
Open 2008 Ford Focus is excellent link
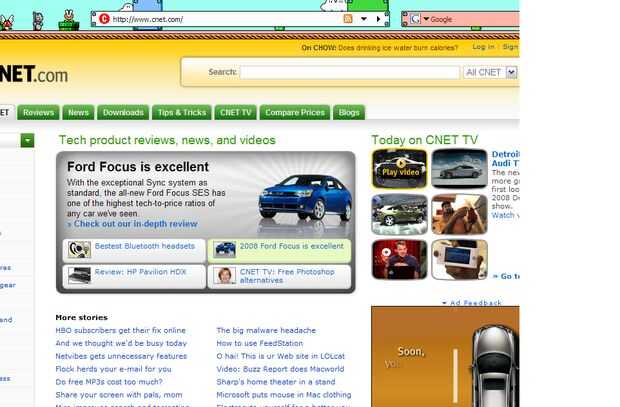[291, 246]
